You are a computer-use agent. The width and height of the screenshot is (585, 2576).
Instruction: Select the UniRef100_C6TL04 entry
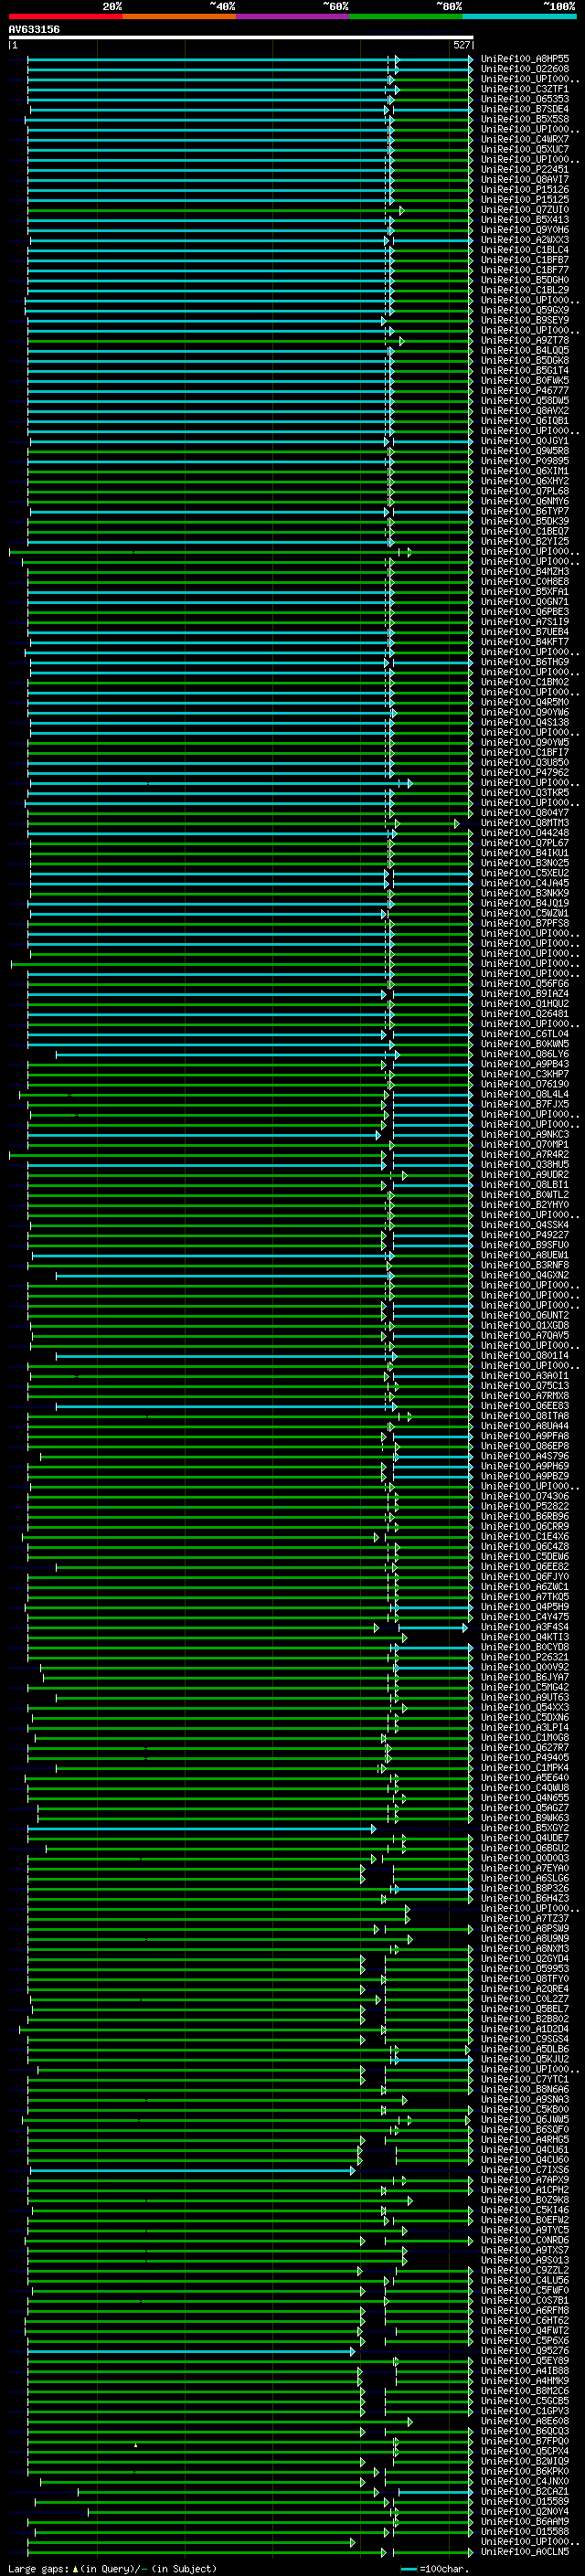pyautogui.click(x=525, y=1033)
